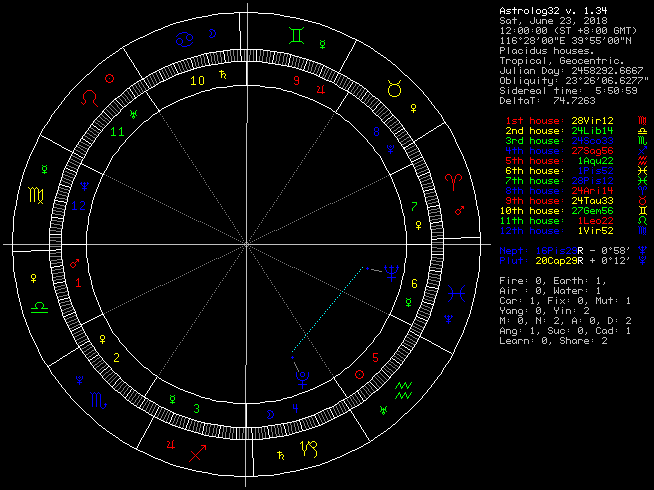Click the large blue Pluto planet glyph

point(302,379)
